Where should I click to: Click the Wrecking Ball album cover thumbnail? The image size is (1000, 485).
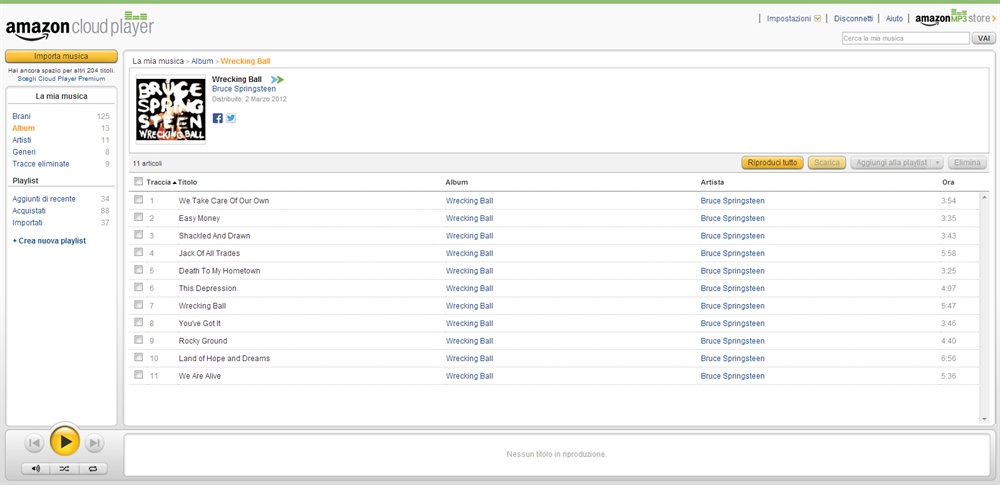(x=170, y=109)
